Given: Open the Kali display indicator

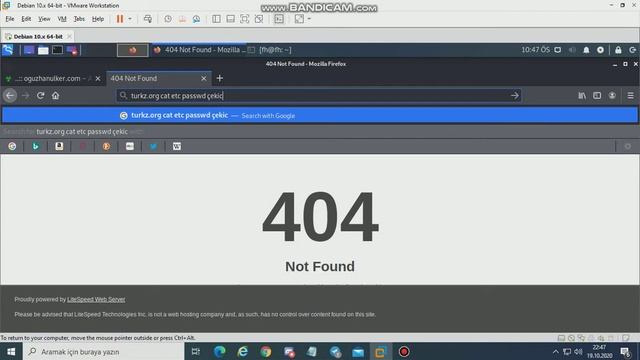Looking at the screenshot, I should (x=558, y=50).
